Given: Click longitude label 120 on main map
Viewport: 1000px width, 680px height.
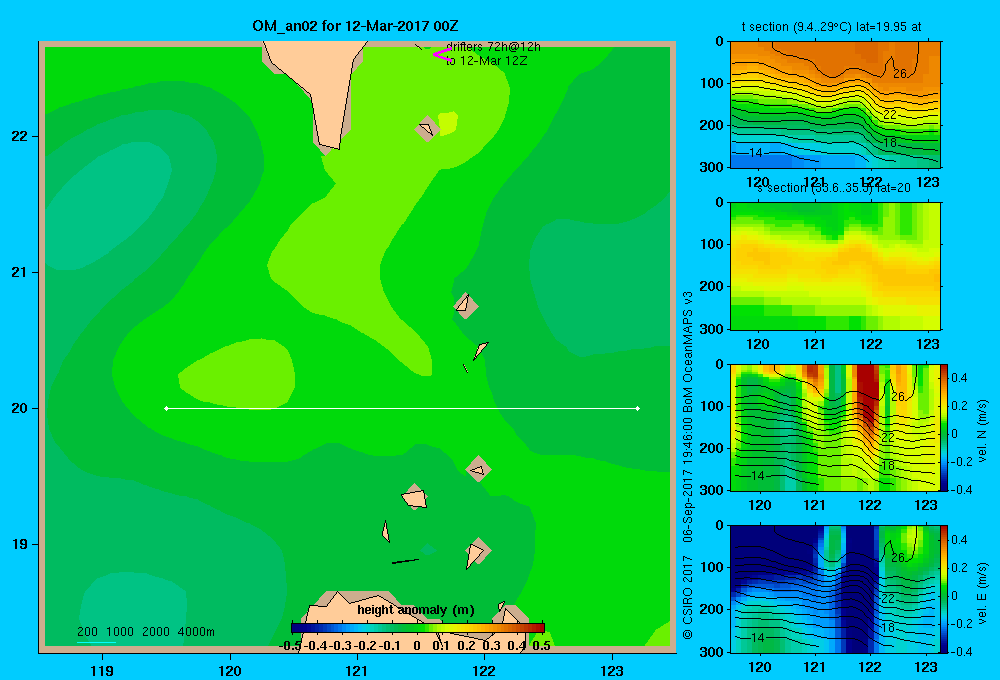Looking at the screenshot, I should (230, 670).
